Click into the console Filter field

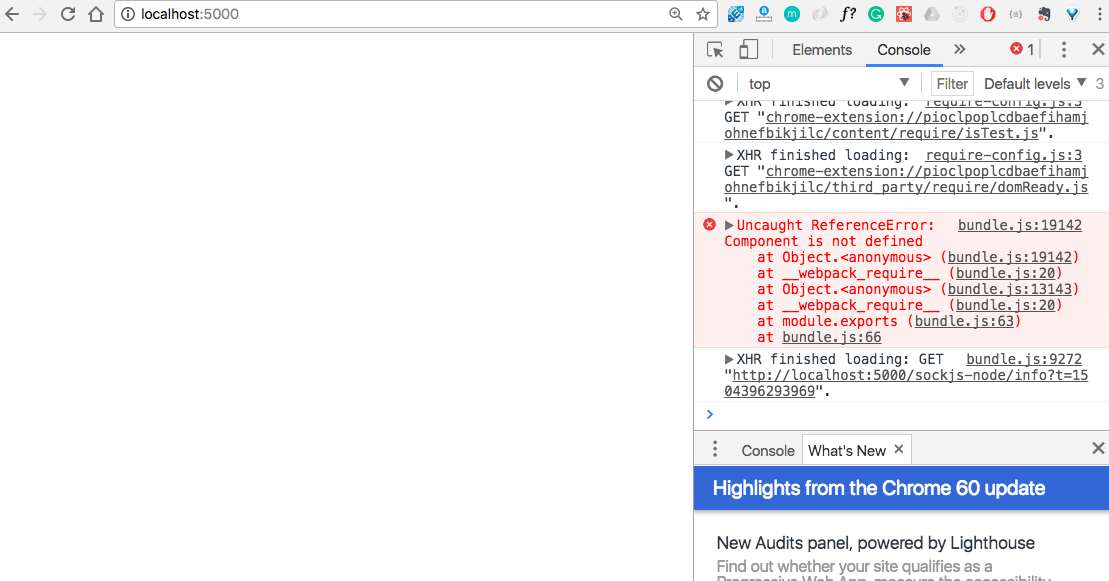point(952,84)
